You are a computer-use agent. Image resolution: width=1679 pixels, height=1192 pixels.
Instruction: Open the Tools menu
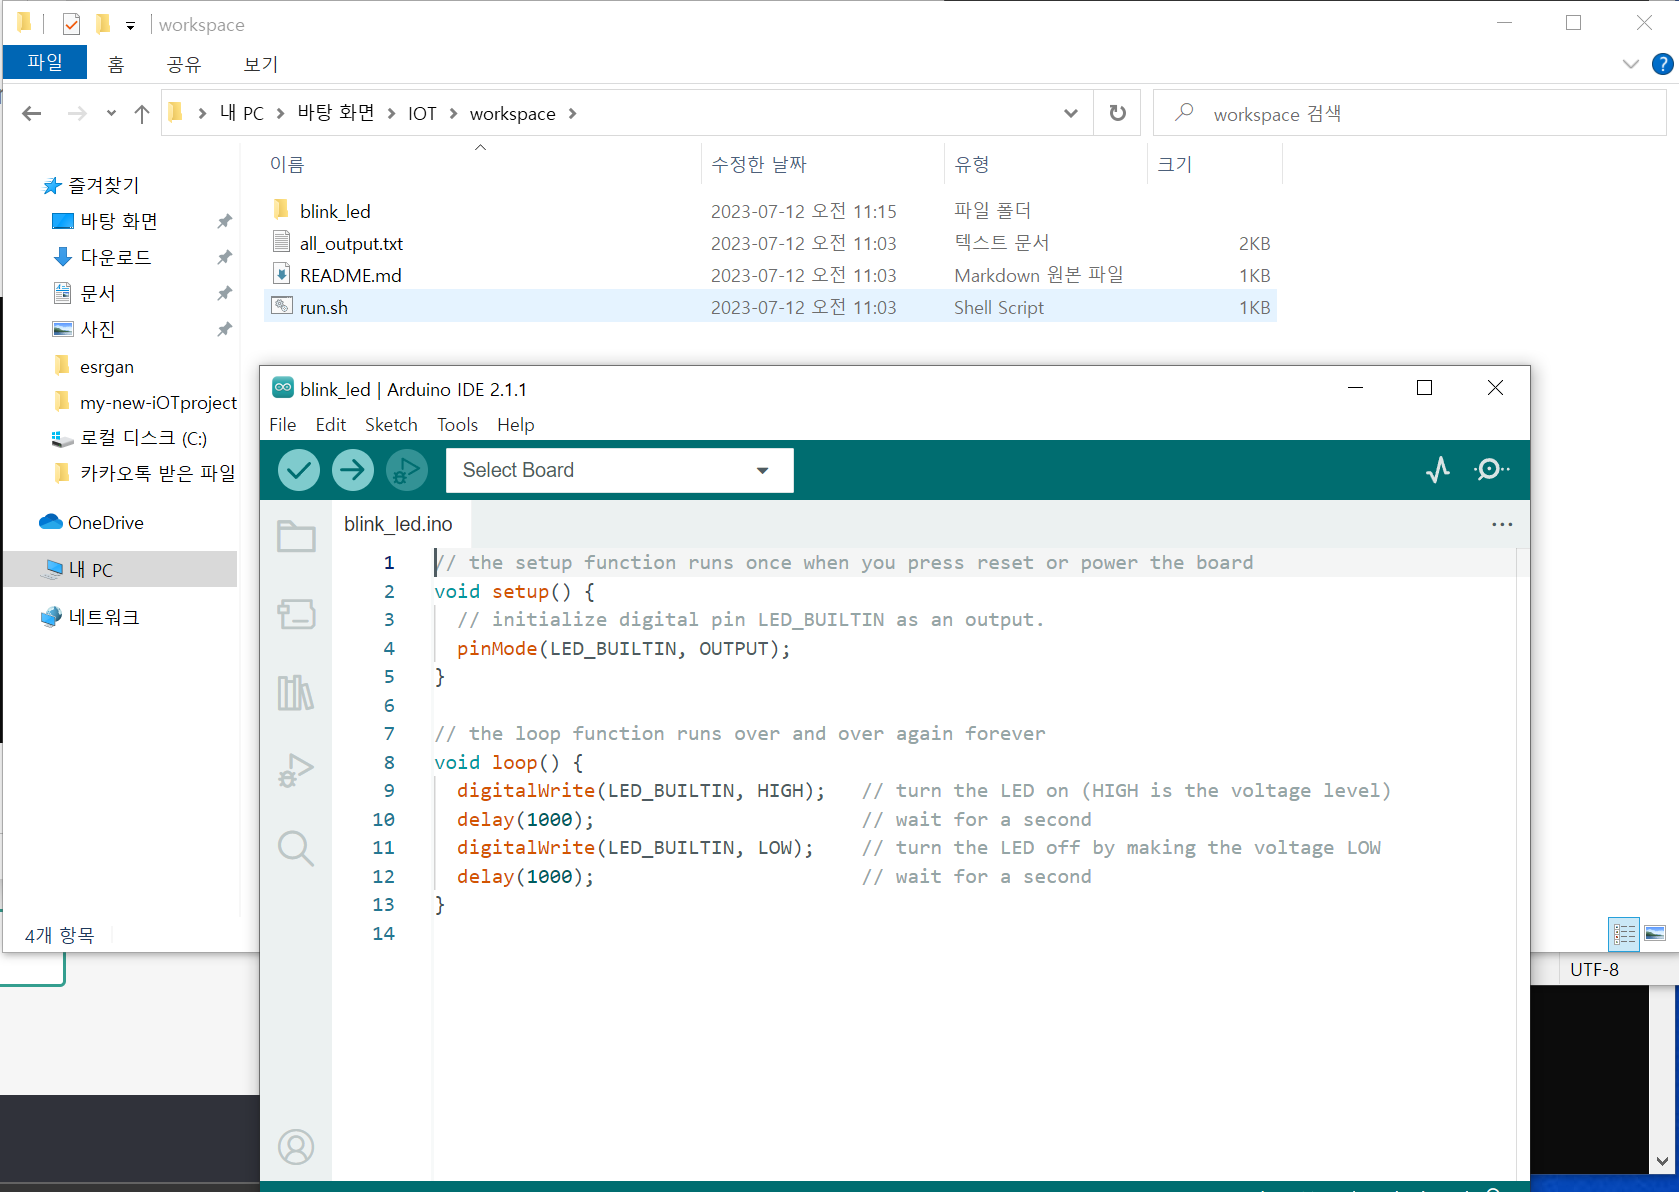coord(457,425)
